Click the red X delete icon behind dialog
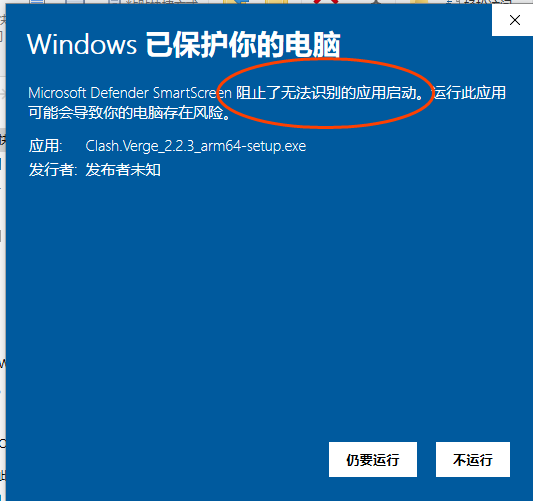Image resolution: width=533 pixels, height=501 pixels. [x=326, y=2]
